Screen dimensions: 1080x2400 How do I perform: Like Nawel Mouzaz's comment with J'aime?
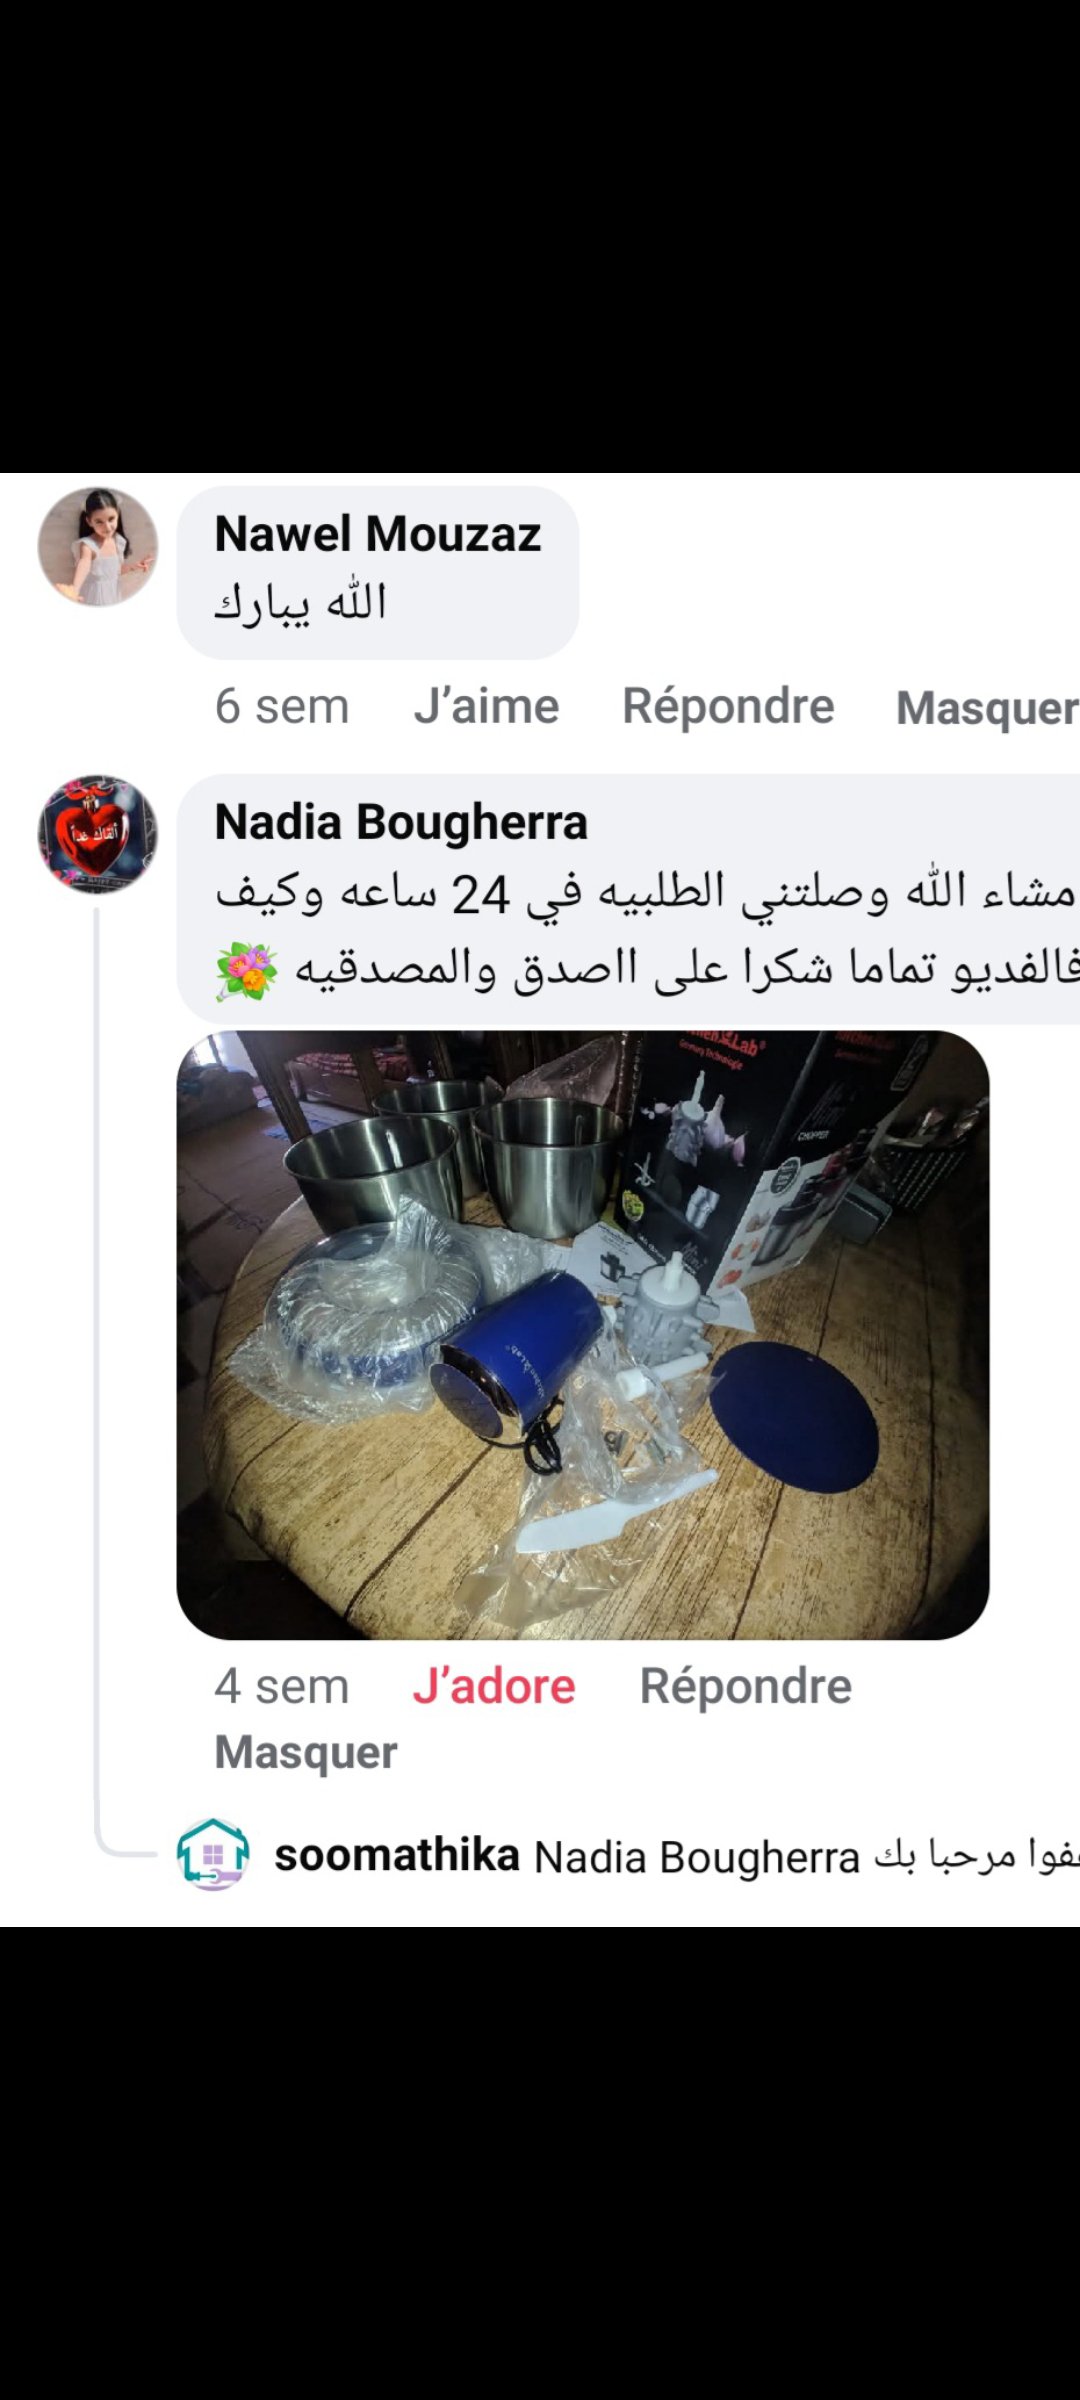pos(487,706)
